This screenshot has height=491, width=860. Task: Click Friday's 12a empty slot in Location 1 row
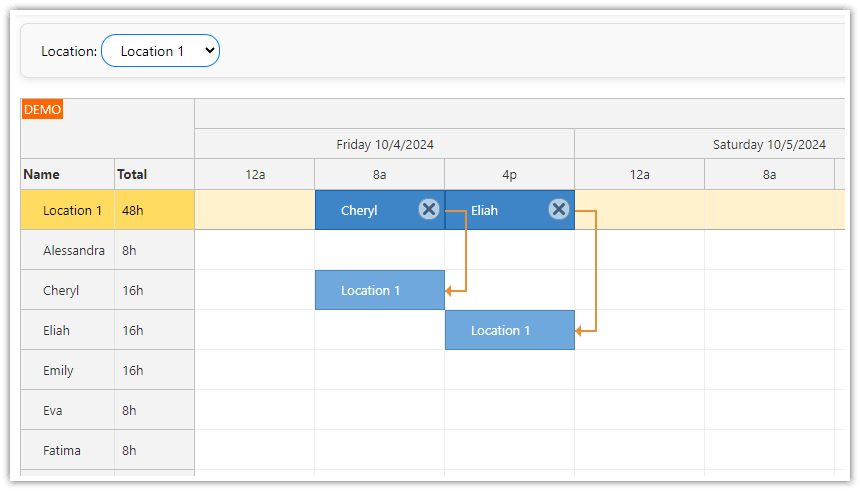pyautogui.click(x=254, y=210)
